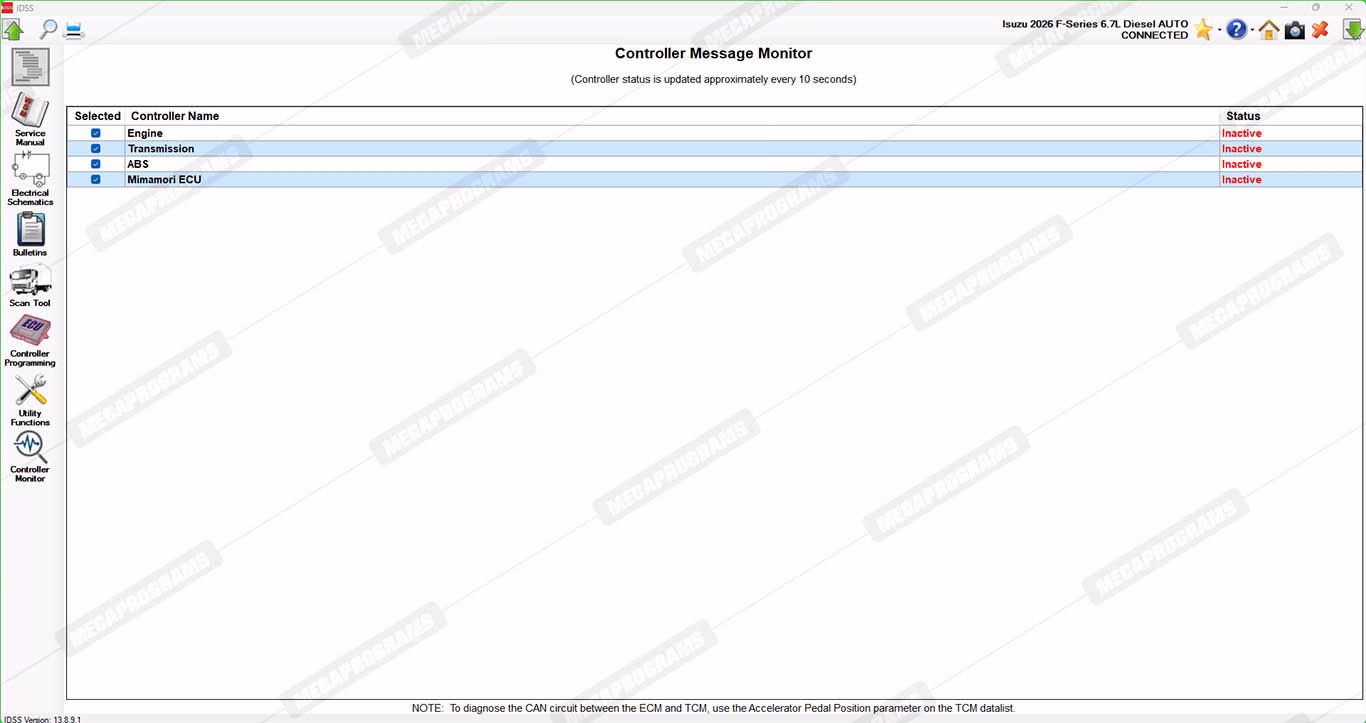Select the Engine controller name
The width and height of the screenshot is (1366, 723).
point(145,133)
